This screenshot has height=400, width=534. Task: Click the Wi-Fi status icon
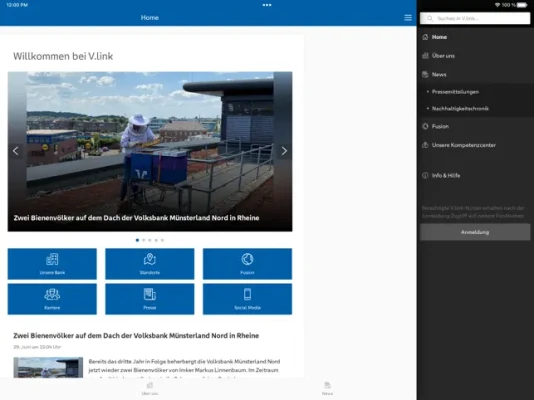click(x=497, y=5)
